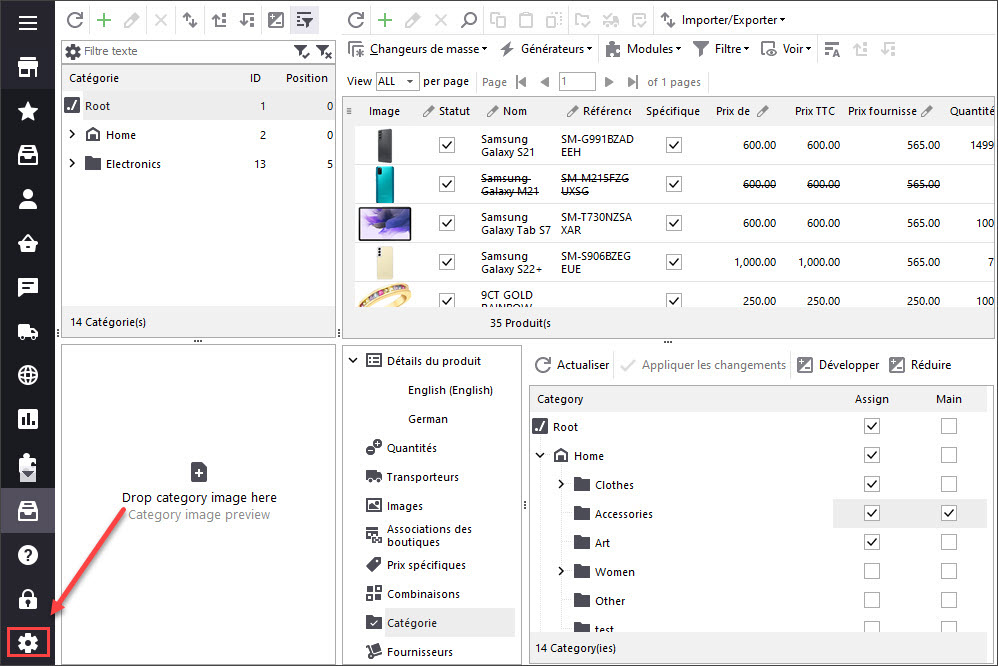
Task: Toggle Assign checkbox for Art category
Action: coord(872,542)
